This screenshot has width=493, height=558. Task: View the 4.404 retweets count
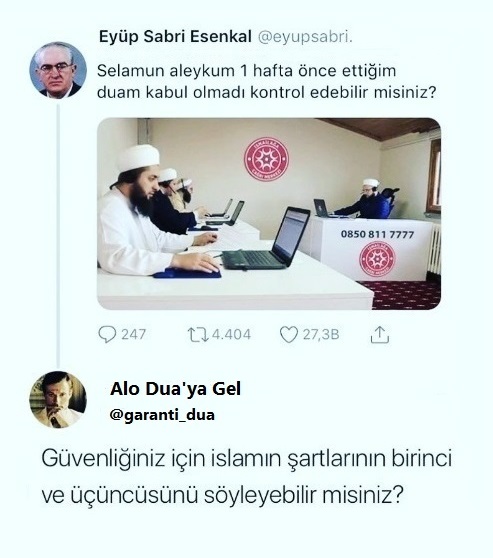pyautogui.click(x=231, y=335)
